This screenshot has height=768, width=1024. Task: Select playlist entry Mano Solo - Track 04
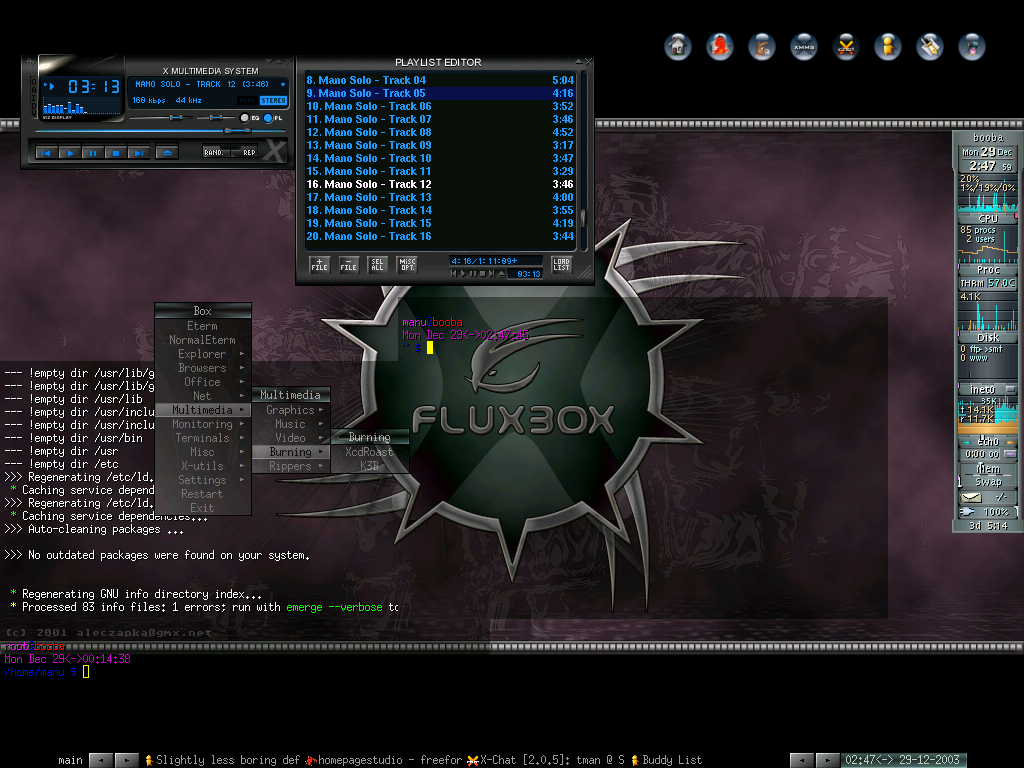click(x=440, y=80)
